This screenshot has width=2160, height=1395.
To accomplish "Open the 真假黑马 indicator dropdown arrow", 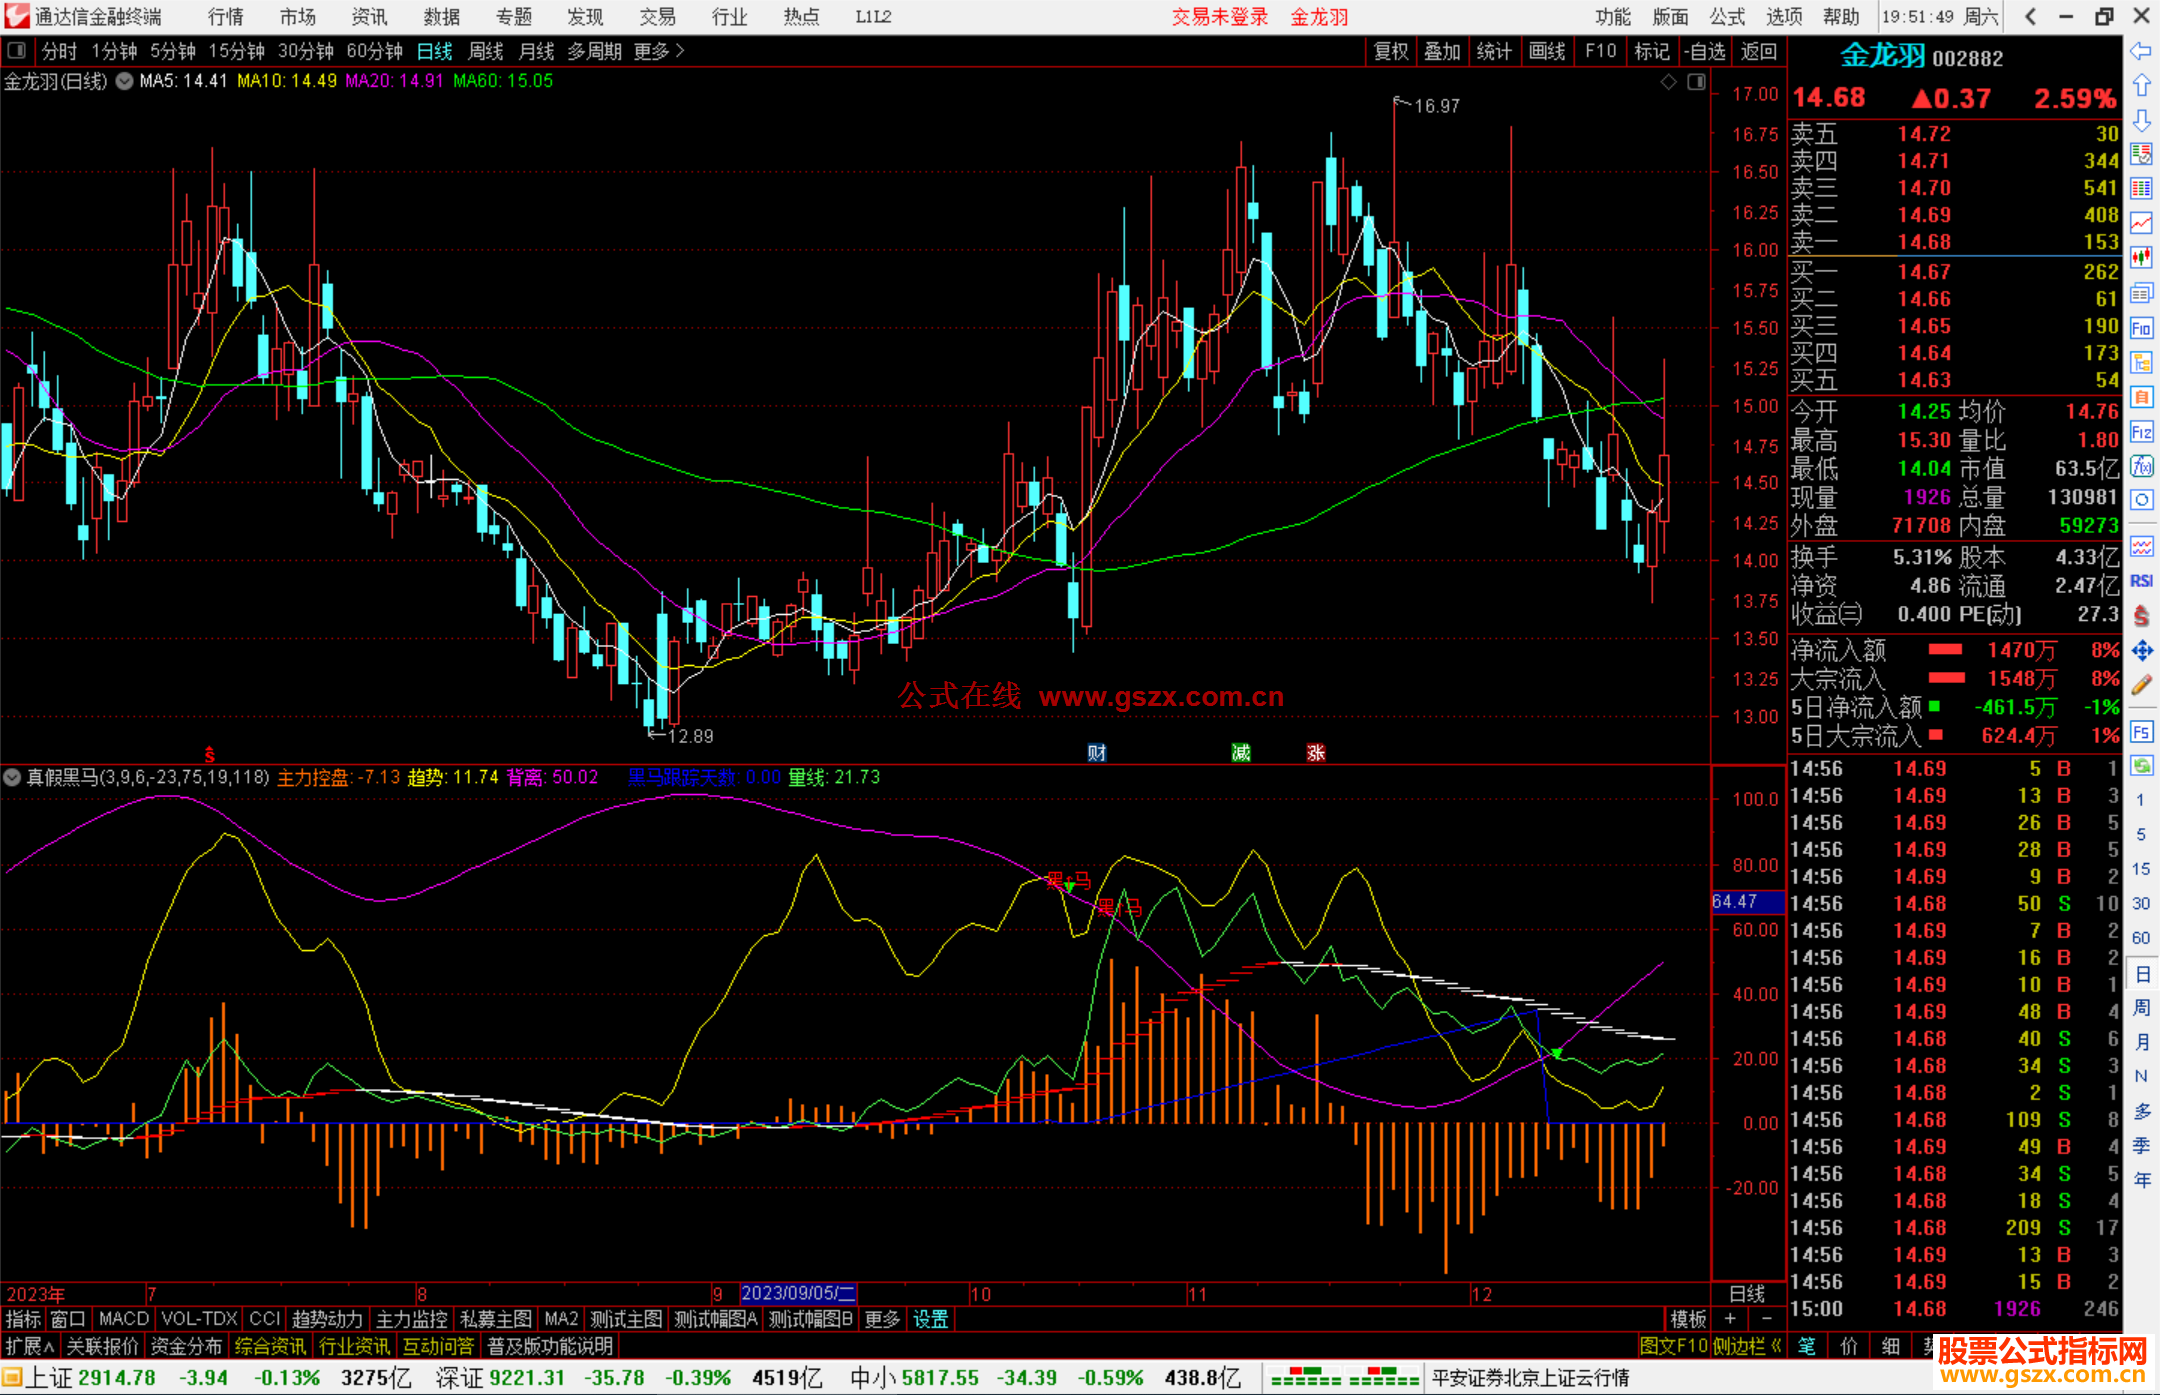I will [x=12, y=777].
